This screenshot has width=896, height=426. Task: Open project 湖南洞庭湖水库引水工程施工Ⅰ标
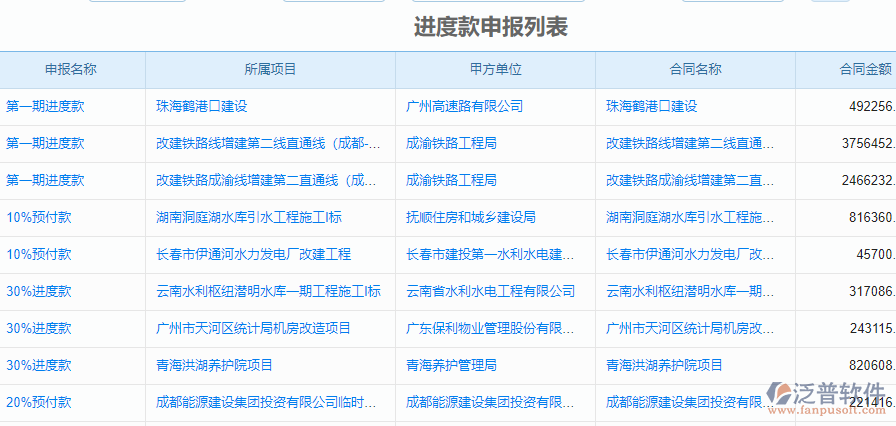tap(249, 218)
